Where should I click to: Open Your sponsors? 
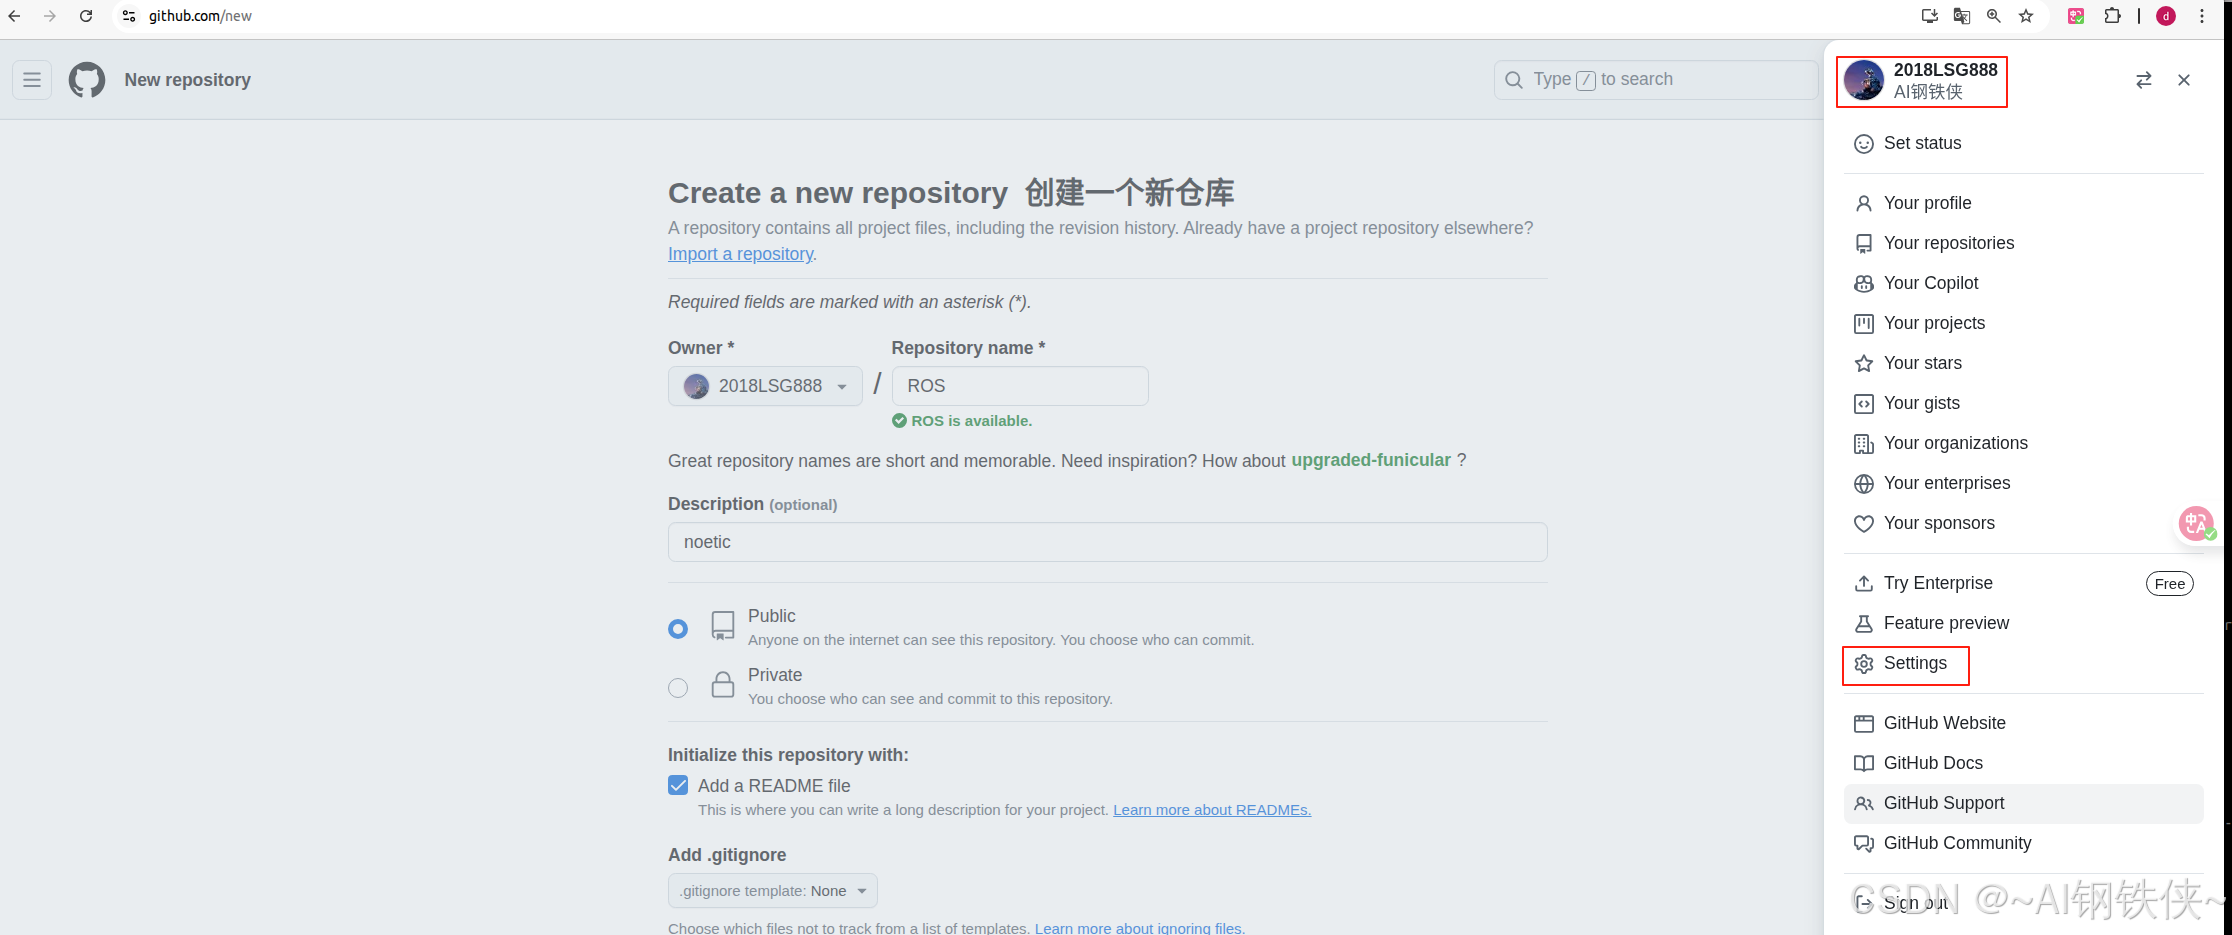tap(2024, 523)
